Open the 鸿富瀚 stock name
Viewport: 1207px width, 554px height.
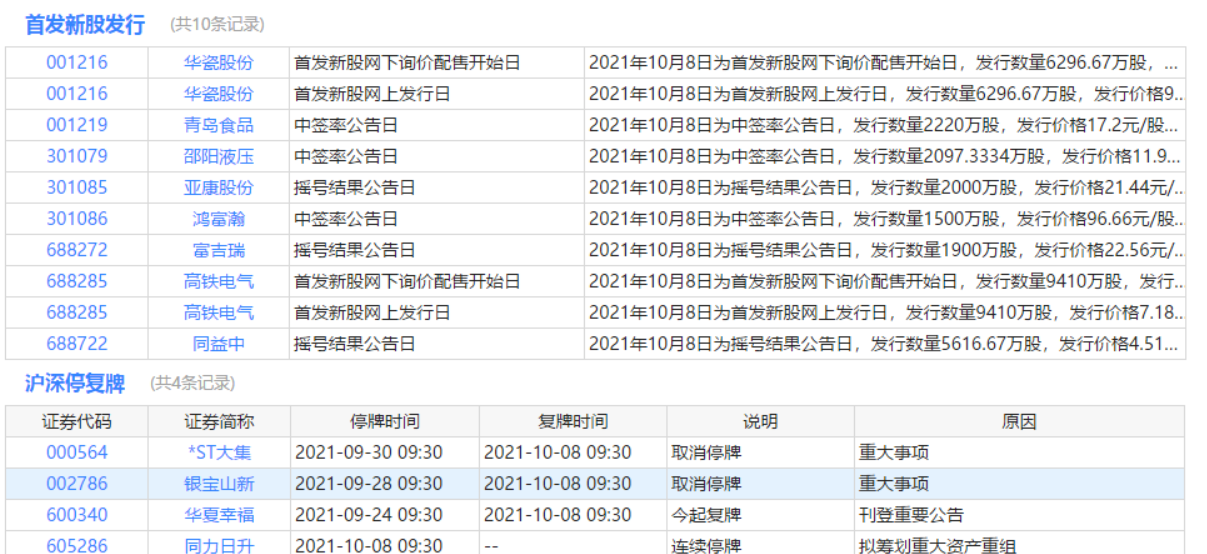click(219, 219)
